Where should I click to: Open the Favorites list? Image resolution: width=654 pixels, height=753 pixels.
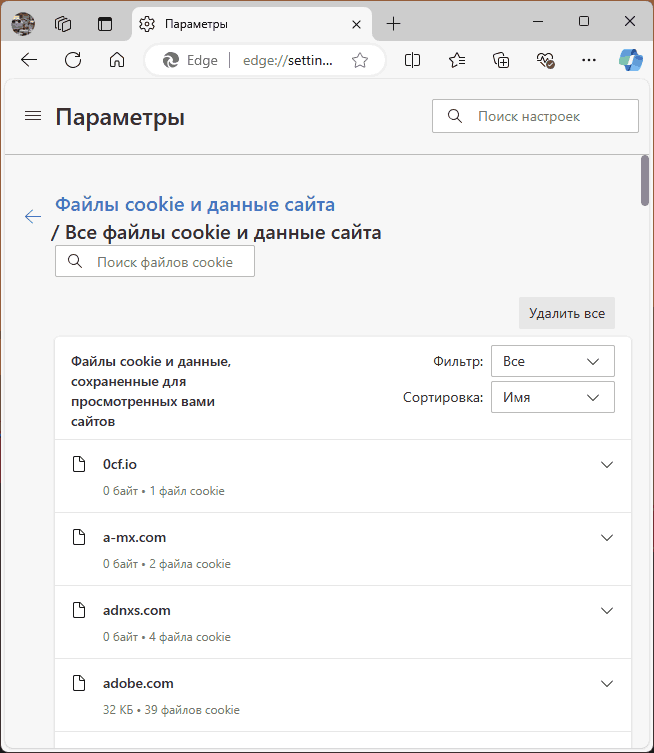457,60
